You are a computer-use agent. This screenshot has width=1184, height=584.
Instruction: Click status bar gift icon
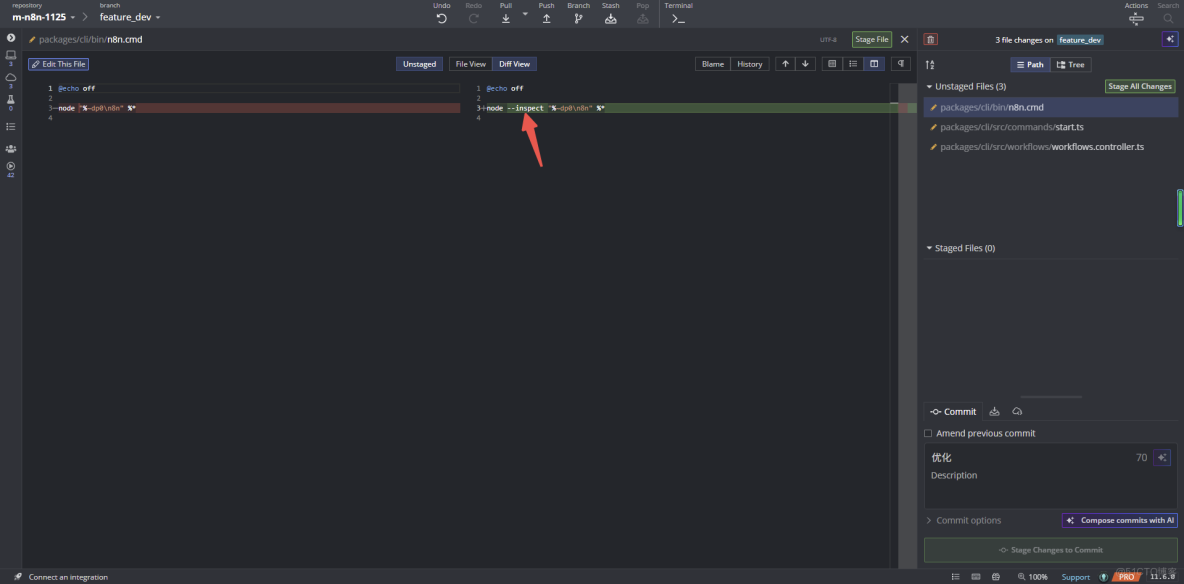pyautogui.click(x=996, y=577)
